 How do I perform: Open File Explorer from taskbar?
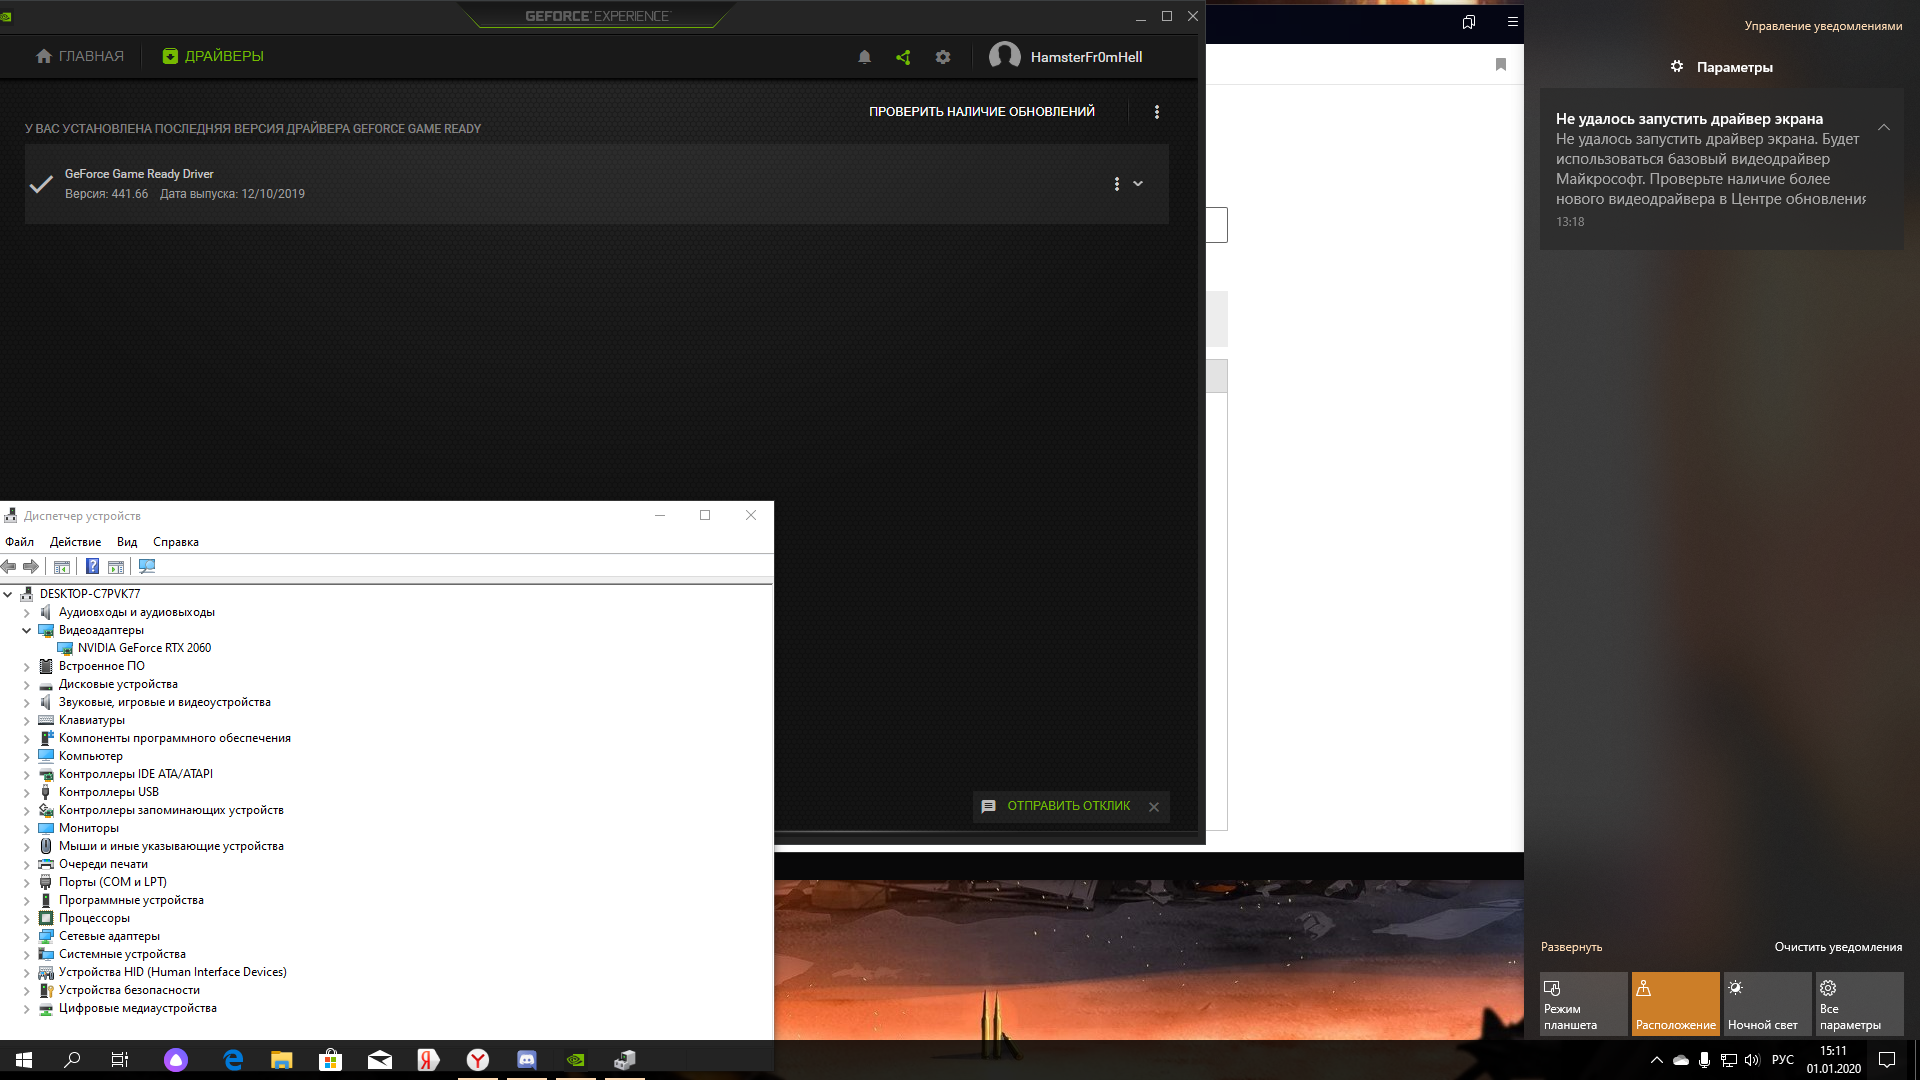(282, 1060)
